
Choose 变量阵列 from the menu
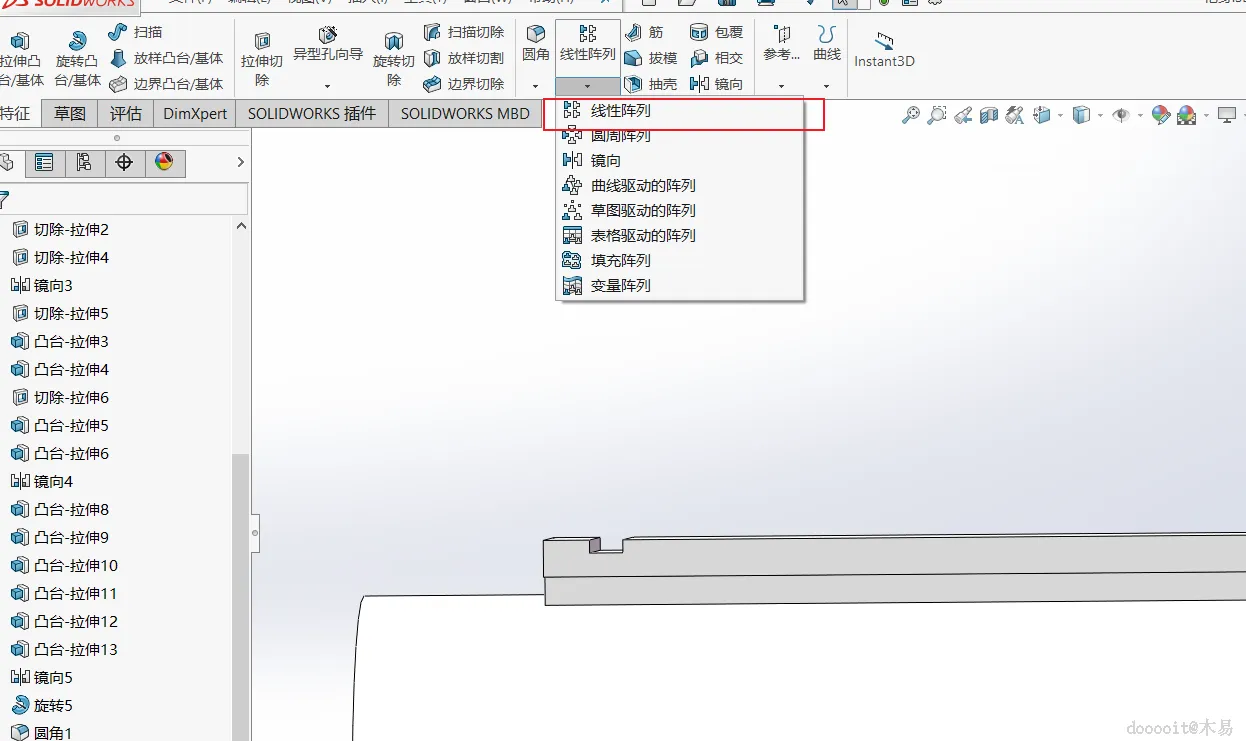point(680,285)
